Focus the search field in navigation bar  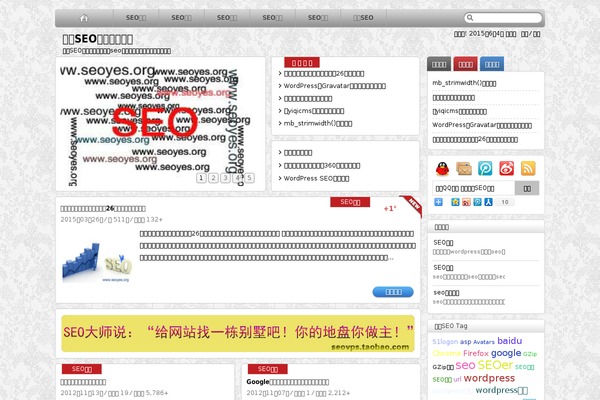503,18
